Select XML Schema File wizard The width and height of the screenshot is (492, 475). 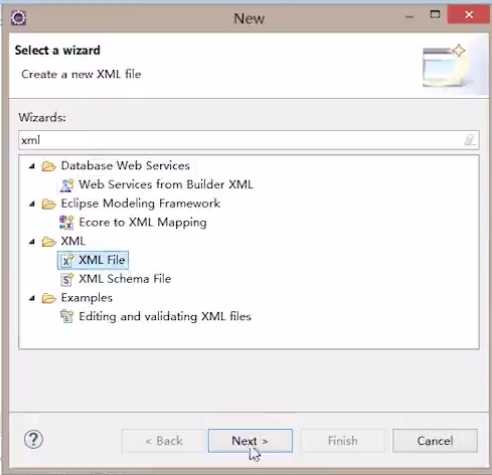point(125,279)
